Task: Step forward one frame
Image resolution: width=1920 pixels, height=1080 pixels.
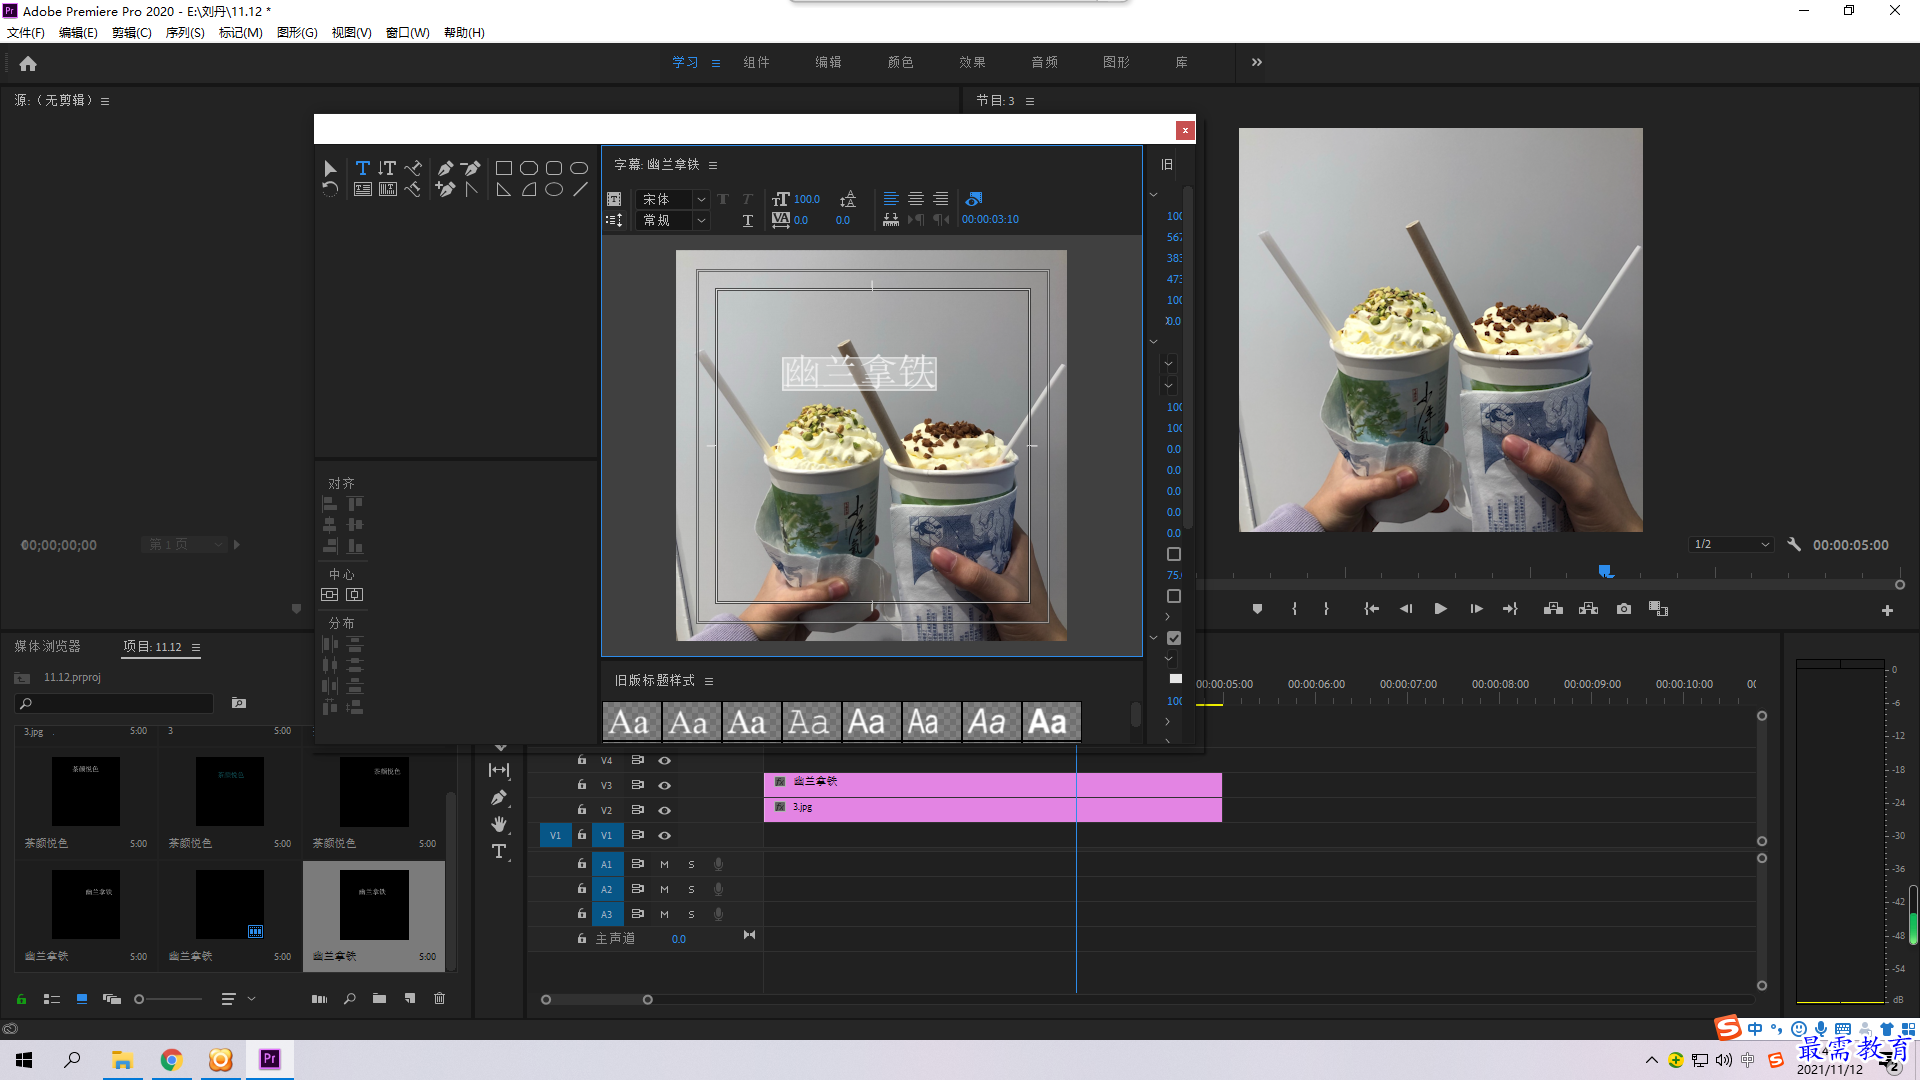Action: 1476,609
